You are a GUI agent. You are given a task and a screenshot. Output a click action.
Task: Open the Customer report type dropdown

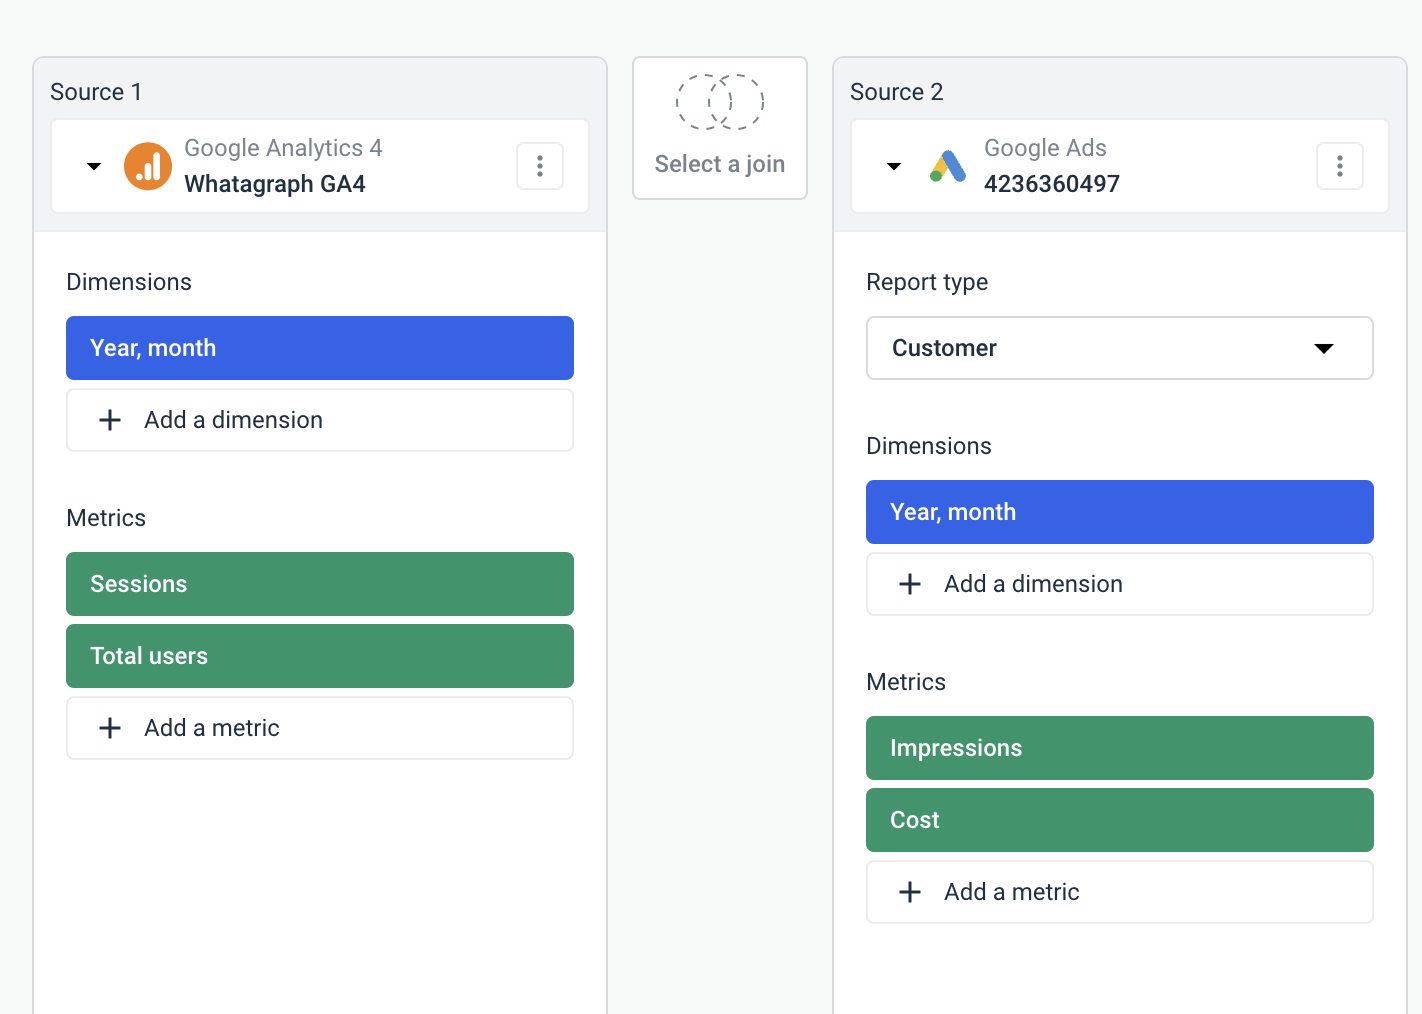pyautogui.click(x=1119, y=348)
